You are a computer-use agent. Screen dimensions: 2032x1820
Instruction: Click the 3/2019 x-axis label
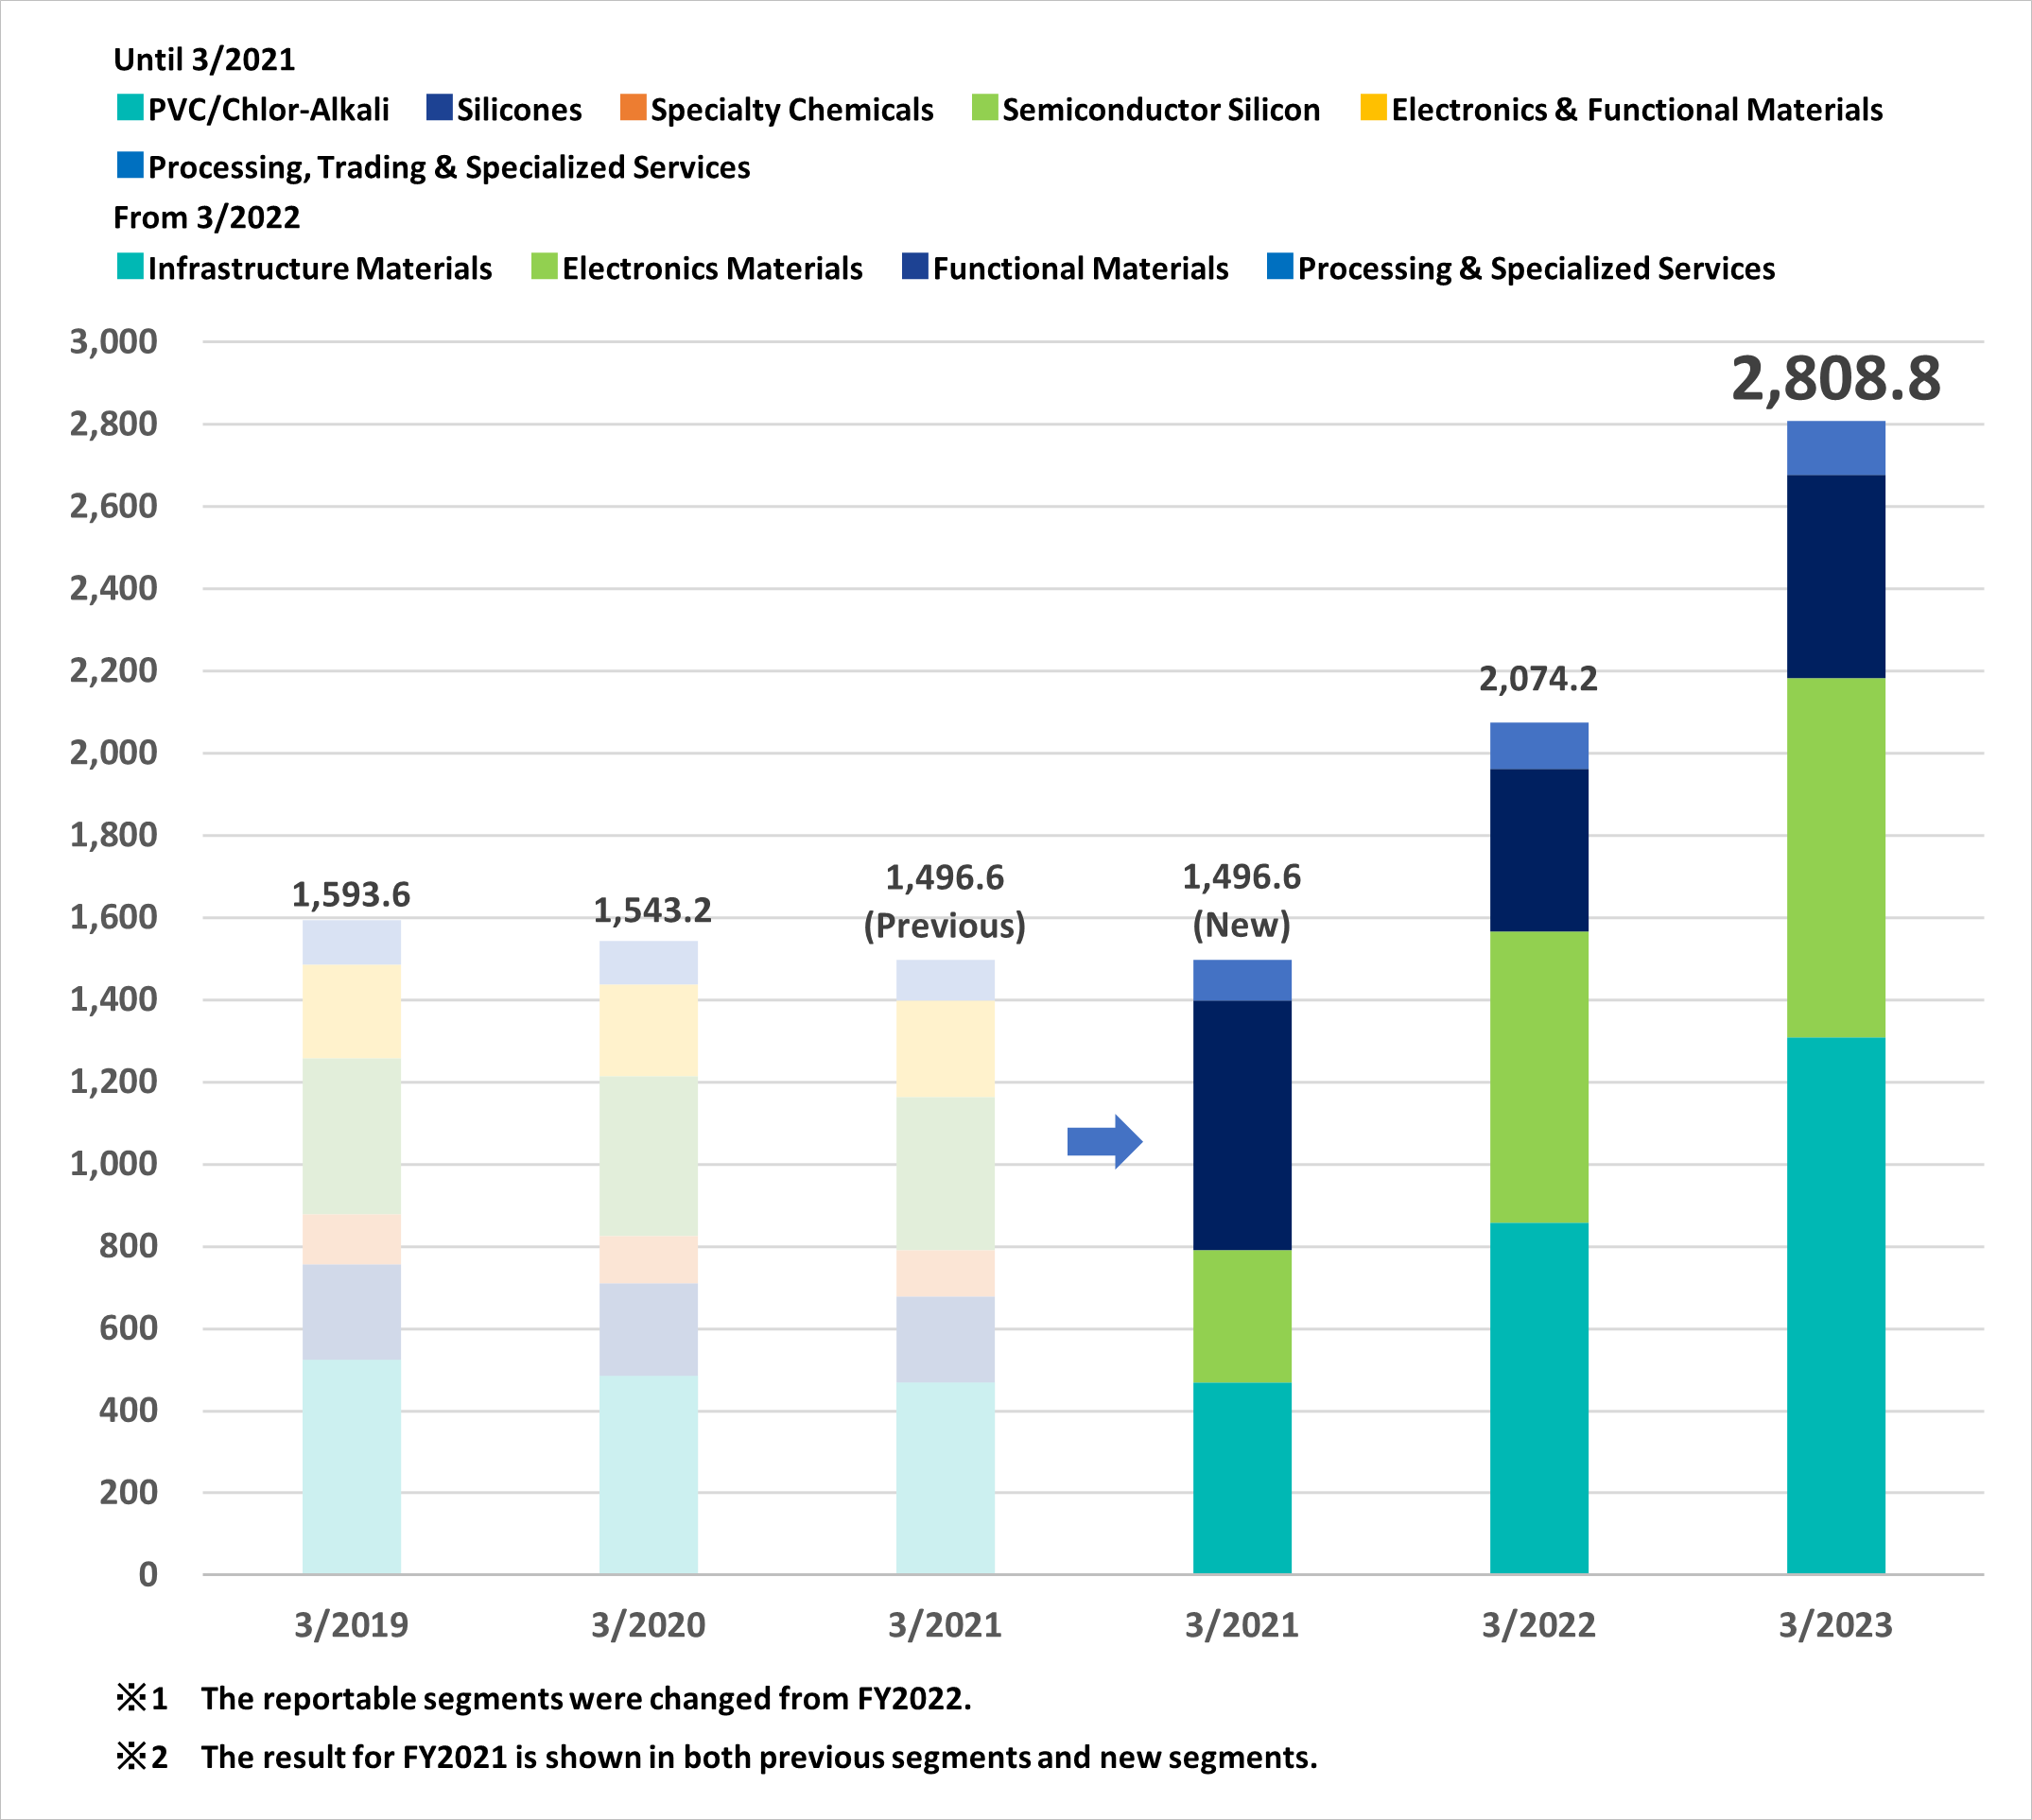[351, 1626]
